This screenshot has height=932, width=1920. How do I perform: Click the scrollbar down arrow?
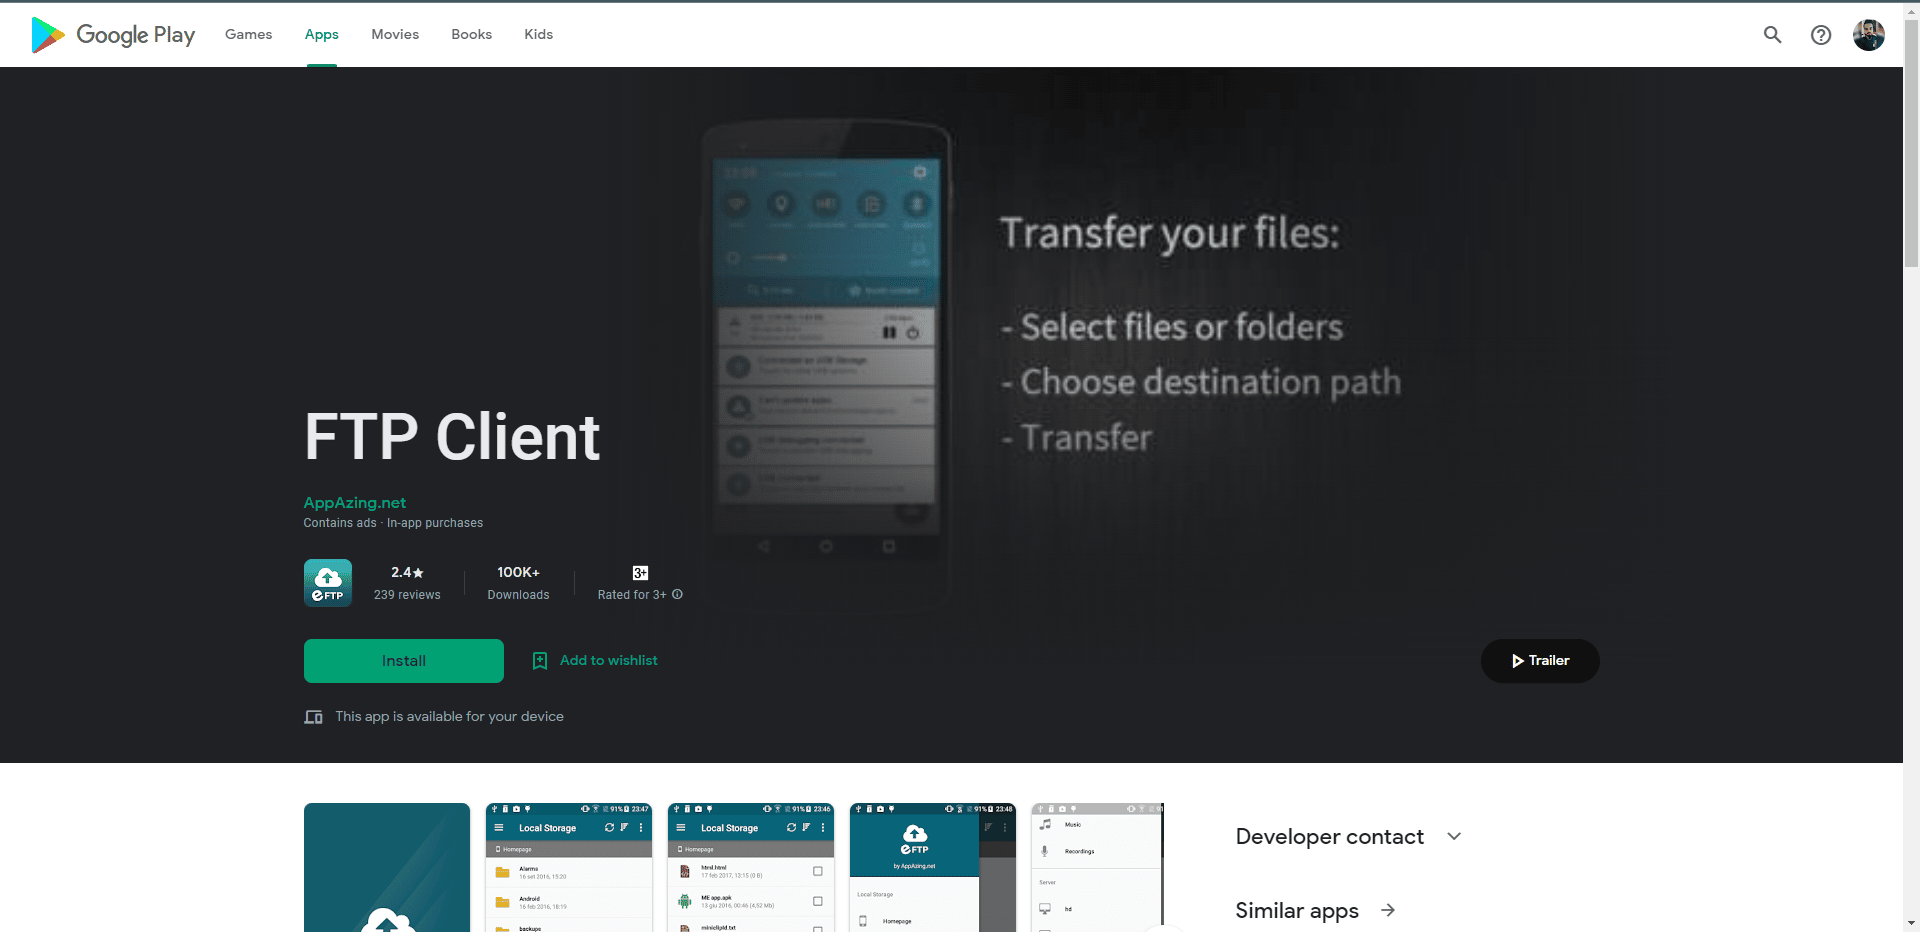point(1911,923)
